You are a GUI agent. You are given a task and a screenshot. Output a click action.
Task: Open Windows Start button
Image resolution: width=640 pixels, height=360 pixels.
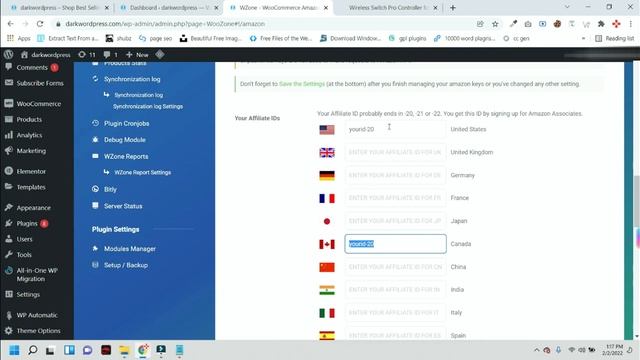[14, 350]
